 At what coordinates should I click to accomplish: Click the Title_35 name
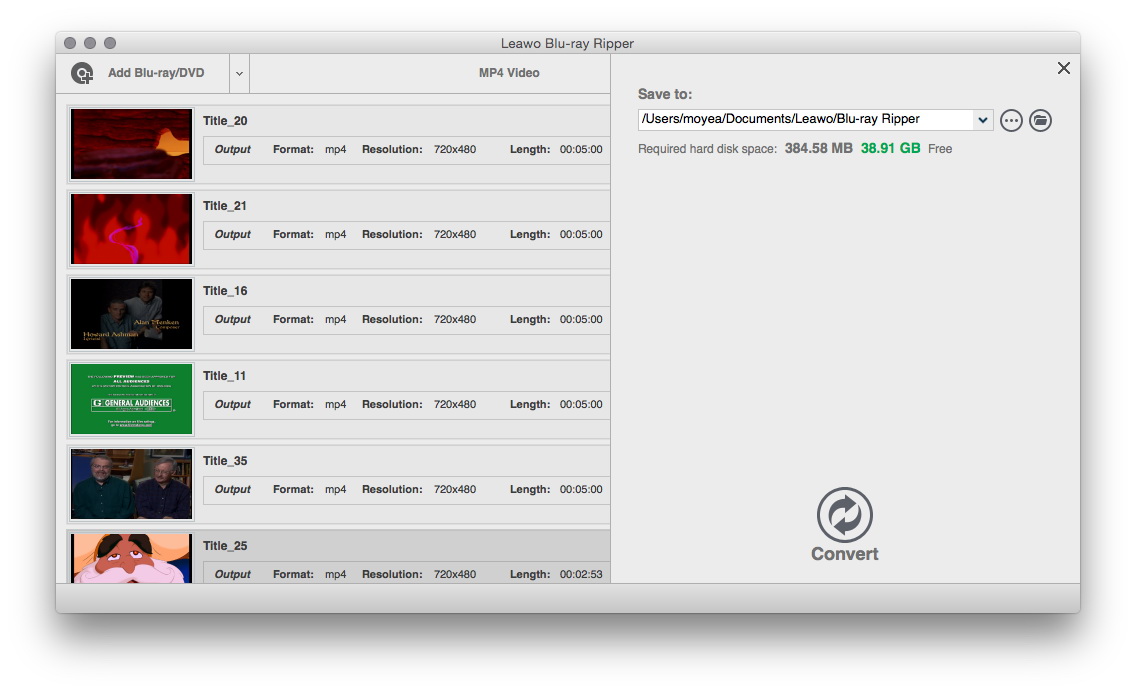click(225, 461)
